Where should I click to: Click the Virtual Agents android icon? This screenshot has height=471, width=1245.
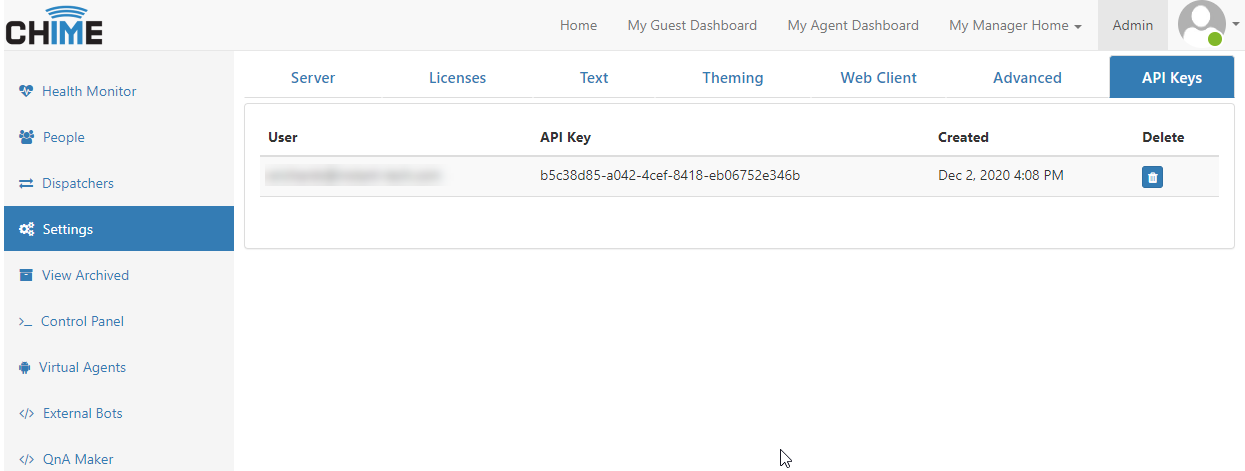pyautogui.click(x=25, y=368)
